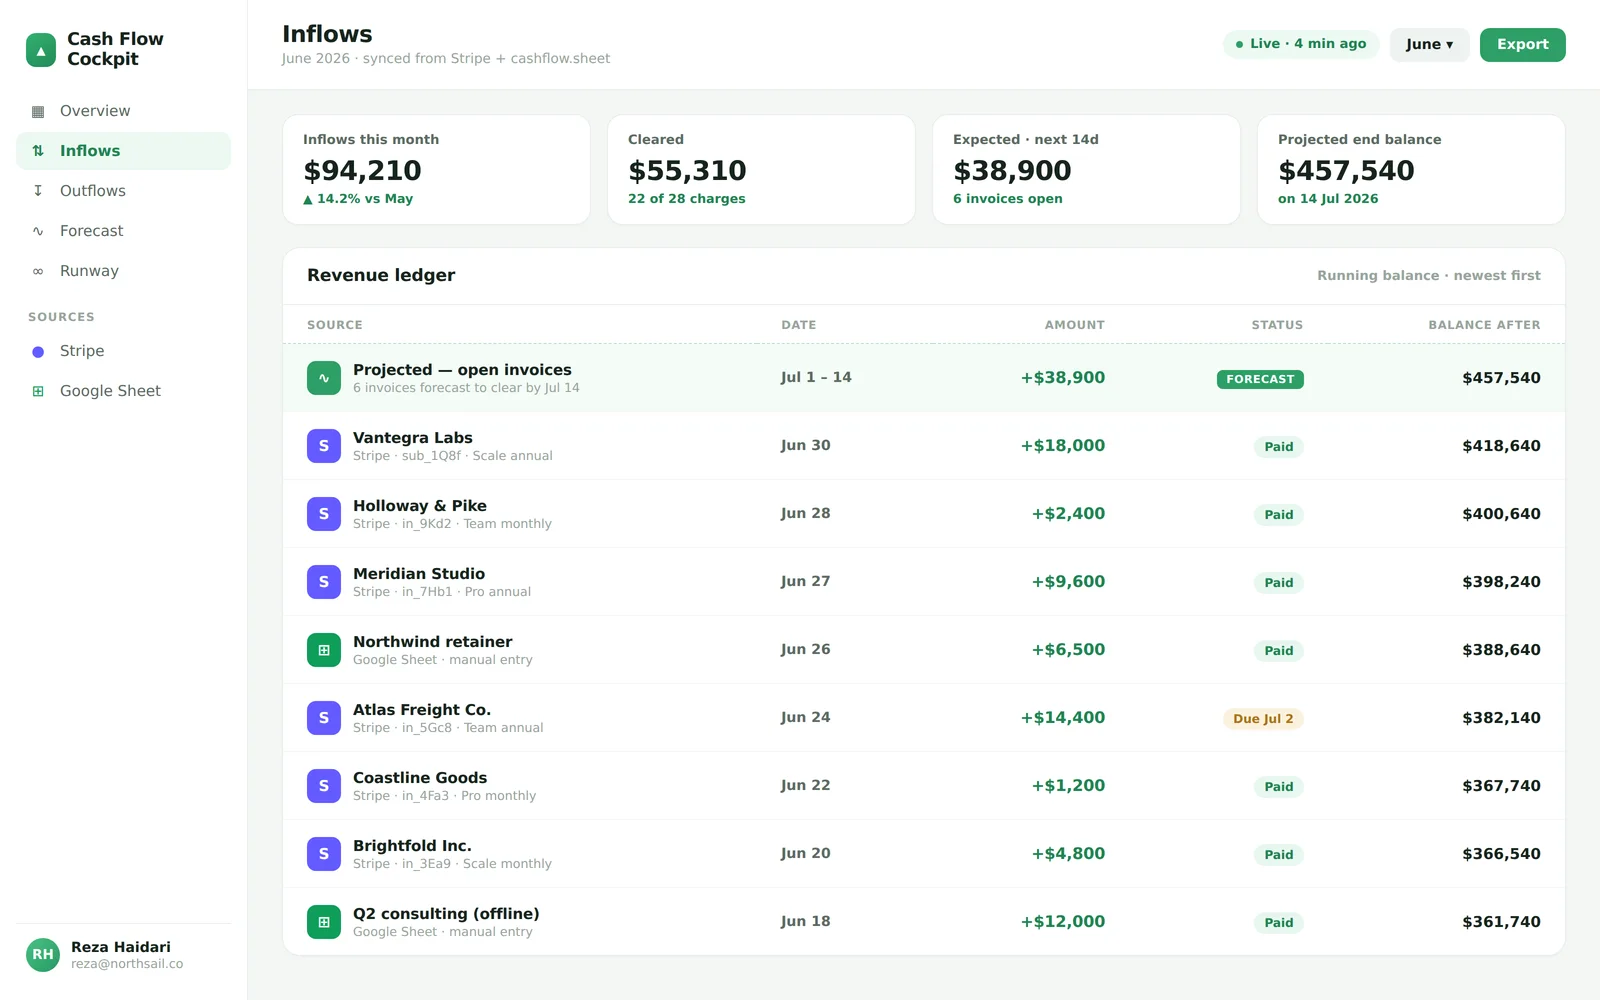1600x1000 pixels.
Task: Click the Inflows this month card
Action: point(436,169)
